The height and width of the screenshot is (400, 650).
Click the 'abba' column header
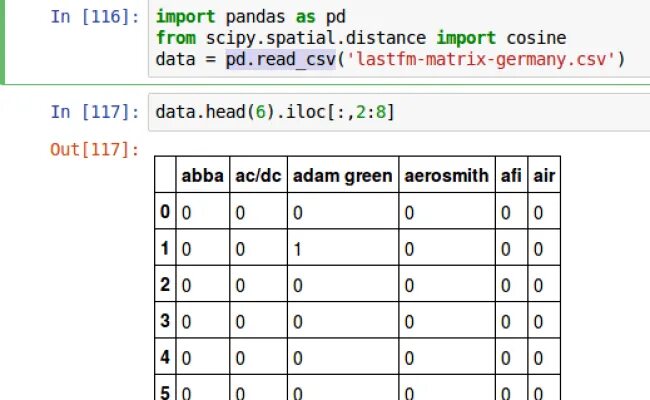[202, 175]
